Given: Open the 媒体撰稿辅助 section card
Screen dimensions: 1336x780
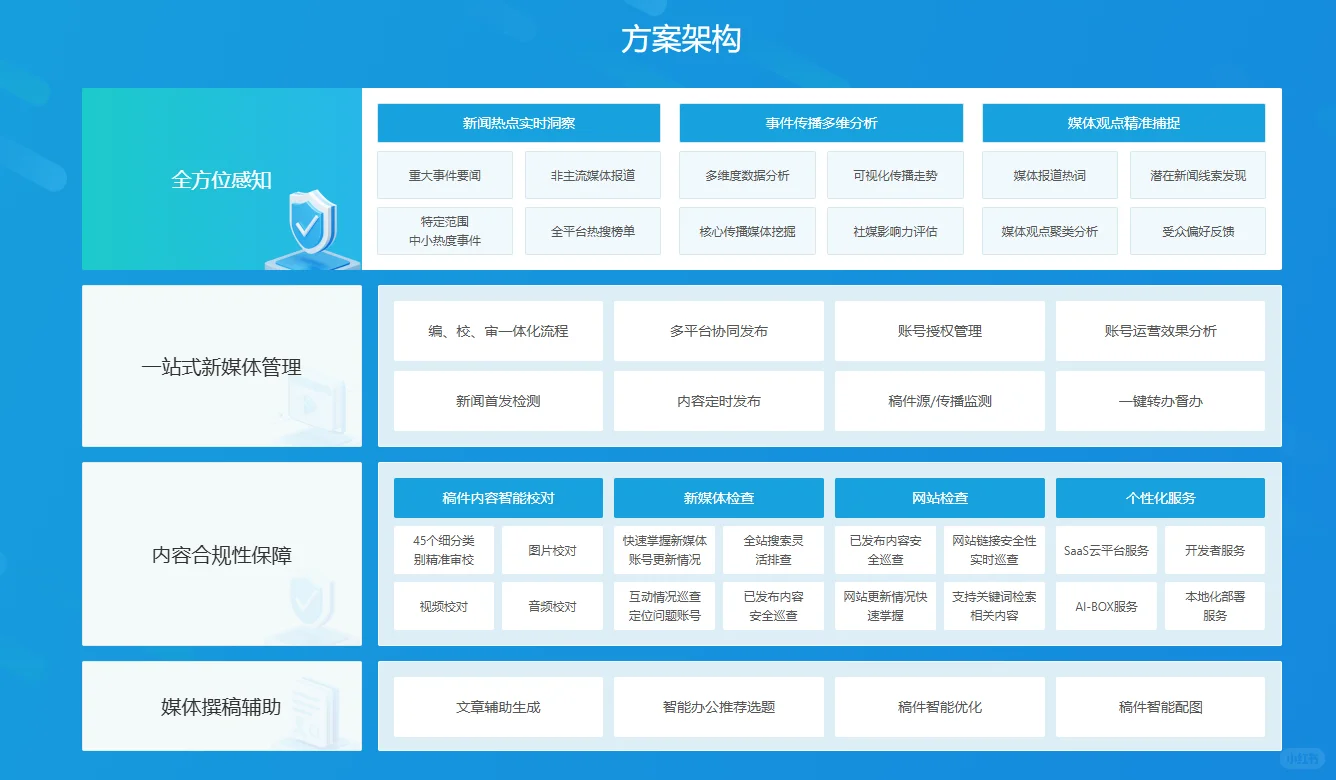Looking at the screenshot, I should (222, 706).
